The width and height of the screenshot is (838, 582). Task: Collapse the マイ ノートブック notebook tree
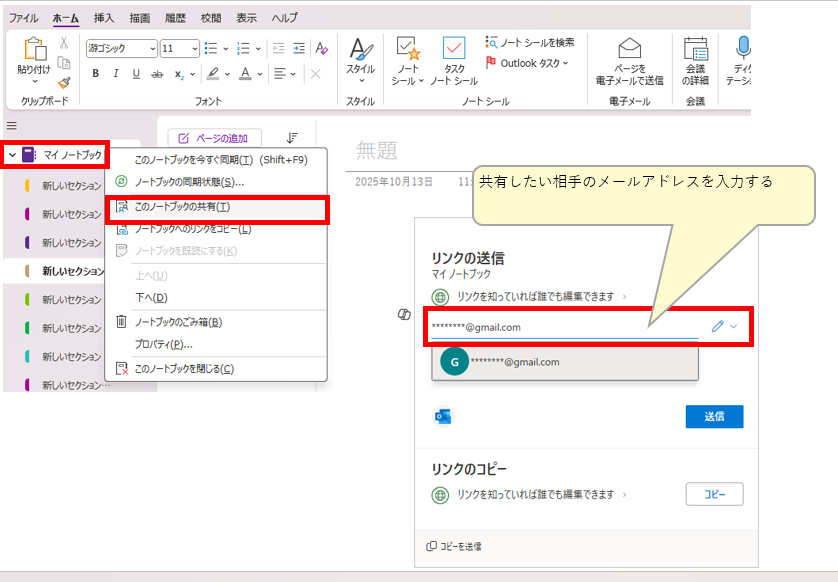click(11, 155)
